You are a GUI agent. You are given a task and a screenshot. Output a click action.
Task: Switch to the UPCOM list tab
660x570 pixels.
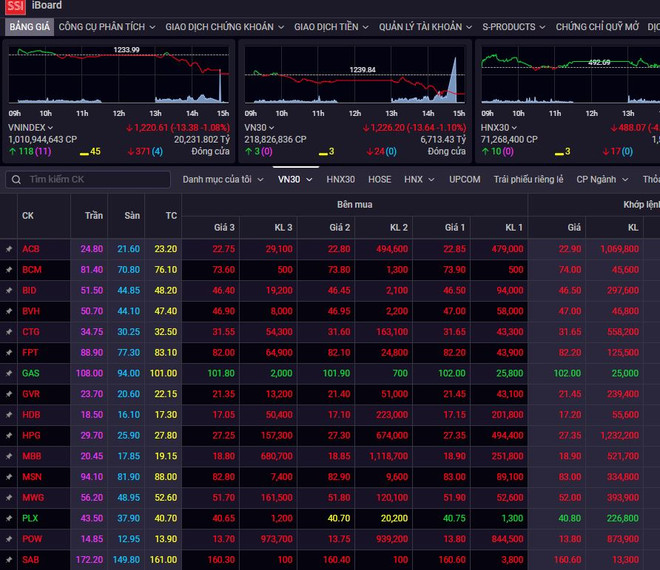pyautogui.click(x=465, y=180)
